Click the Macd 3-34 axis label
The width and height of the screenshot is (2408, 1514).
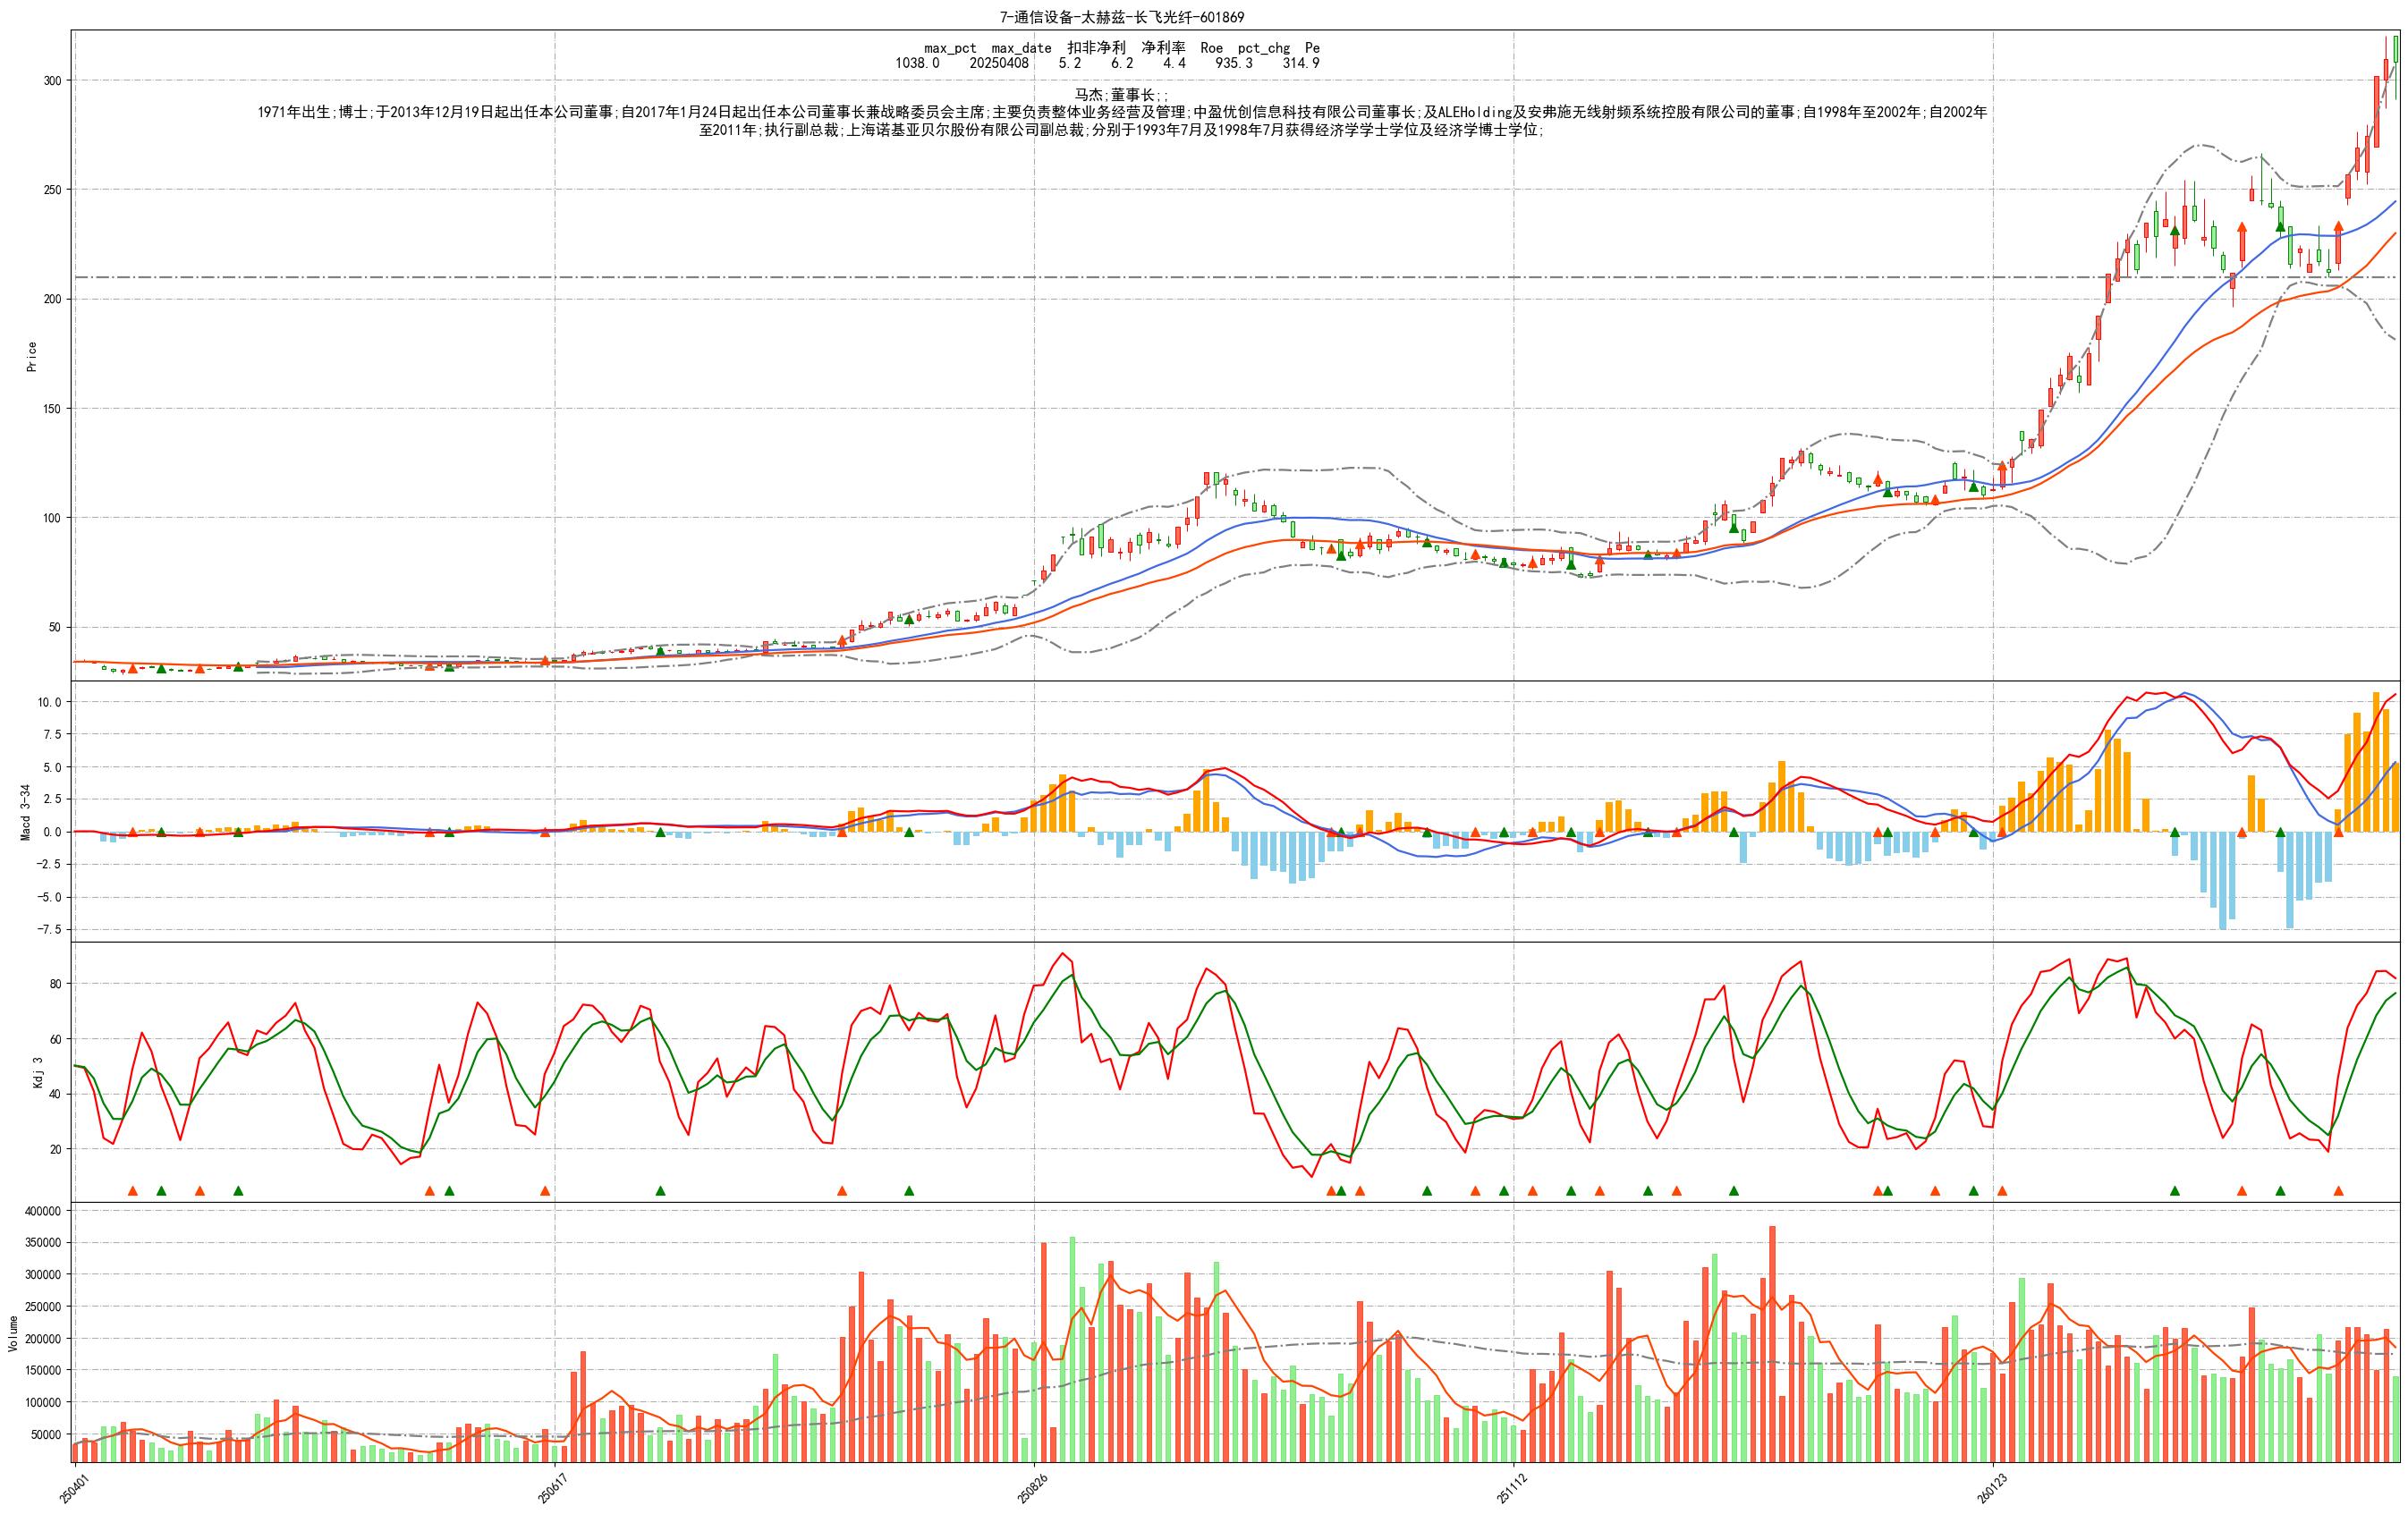26,812
